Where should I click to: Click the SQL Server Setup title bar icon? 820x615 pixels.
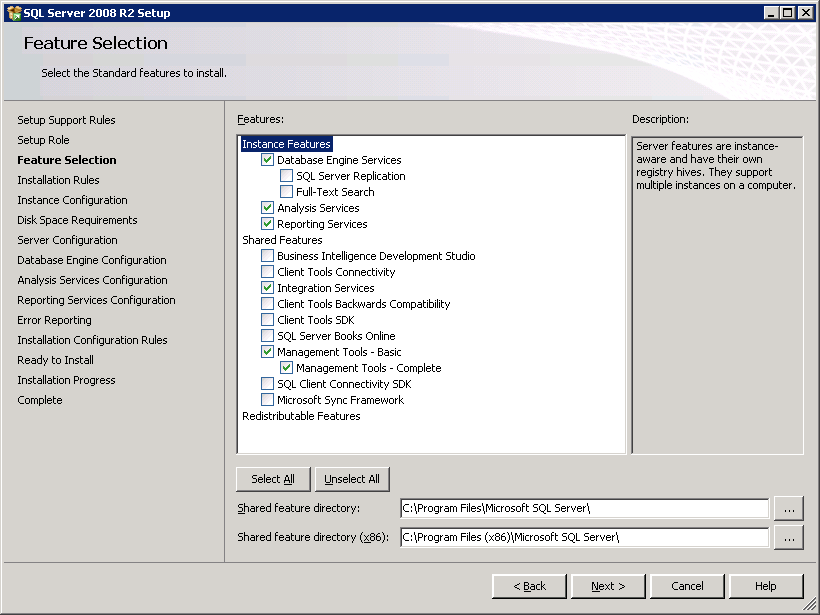pos(14,13)
